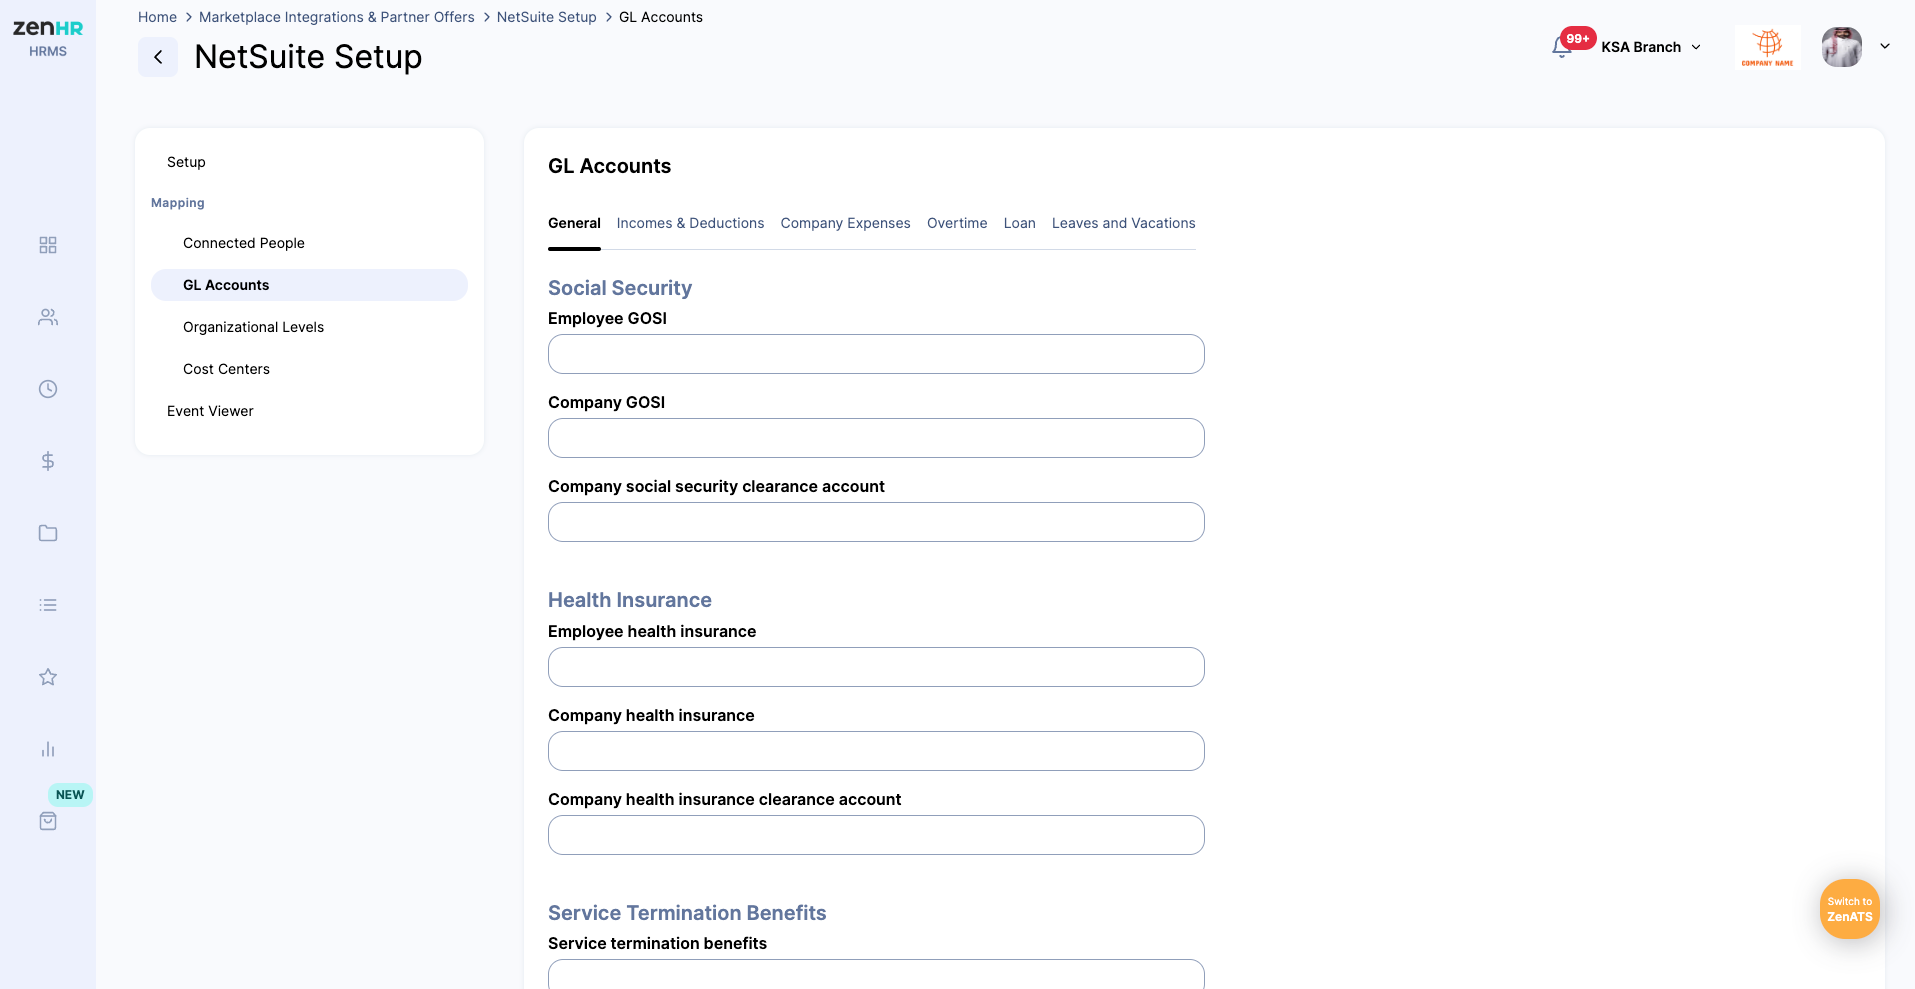Switch to the Overtime tab
This screenshot has width=1915, height=989.
click(957, 223)
